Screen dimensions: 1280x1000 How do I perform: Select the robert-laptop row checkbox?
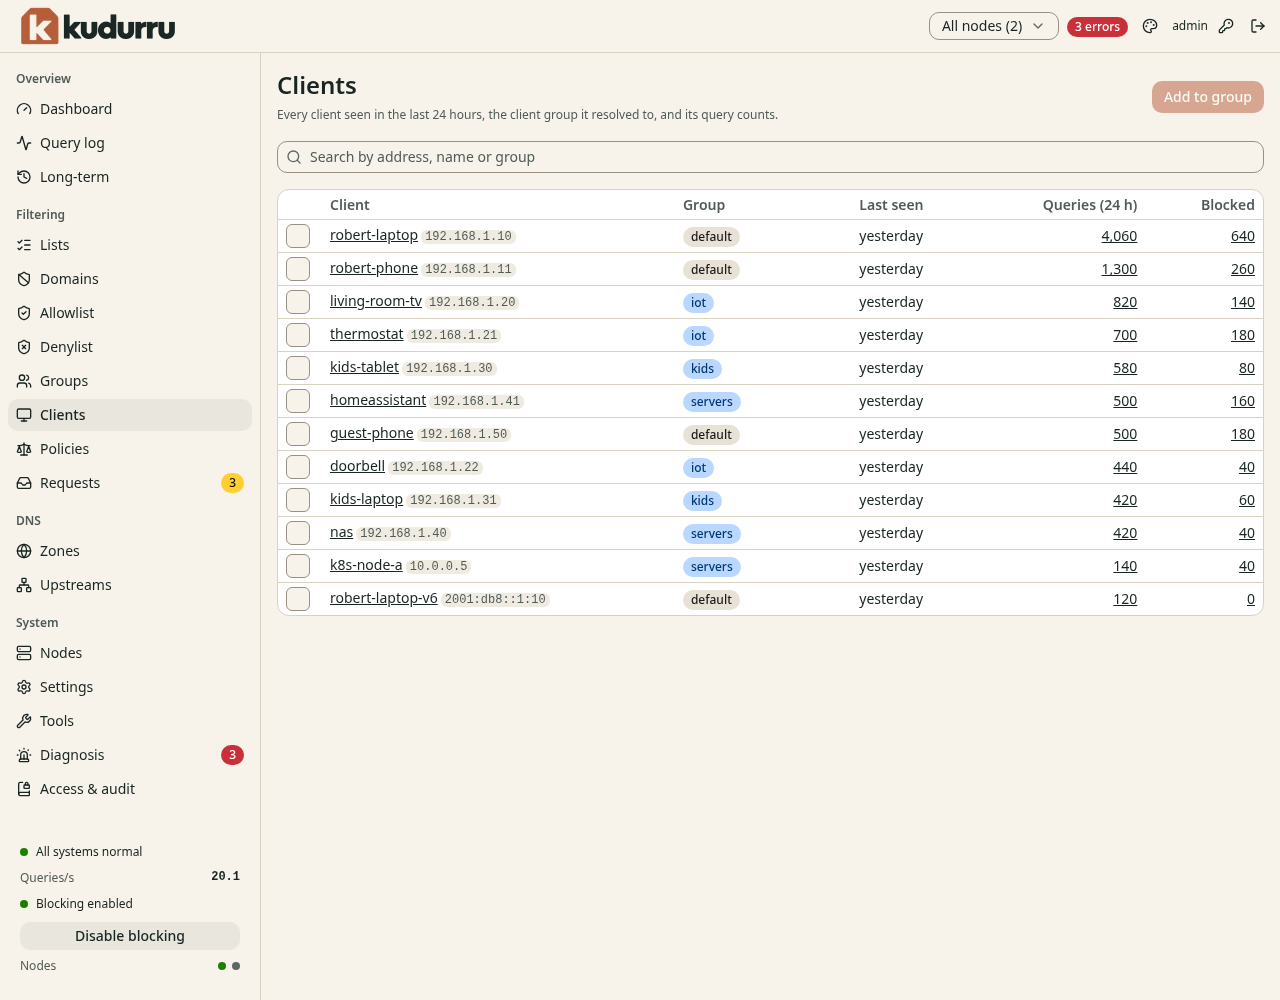click(x=298, y=236)
